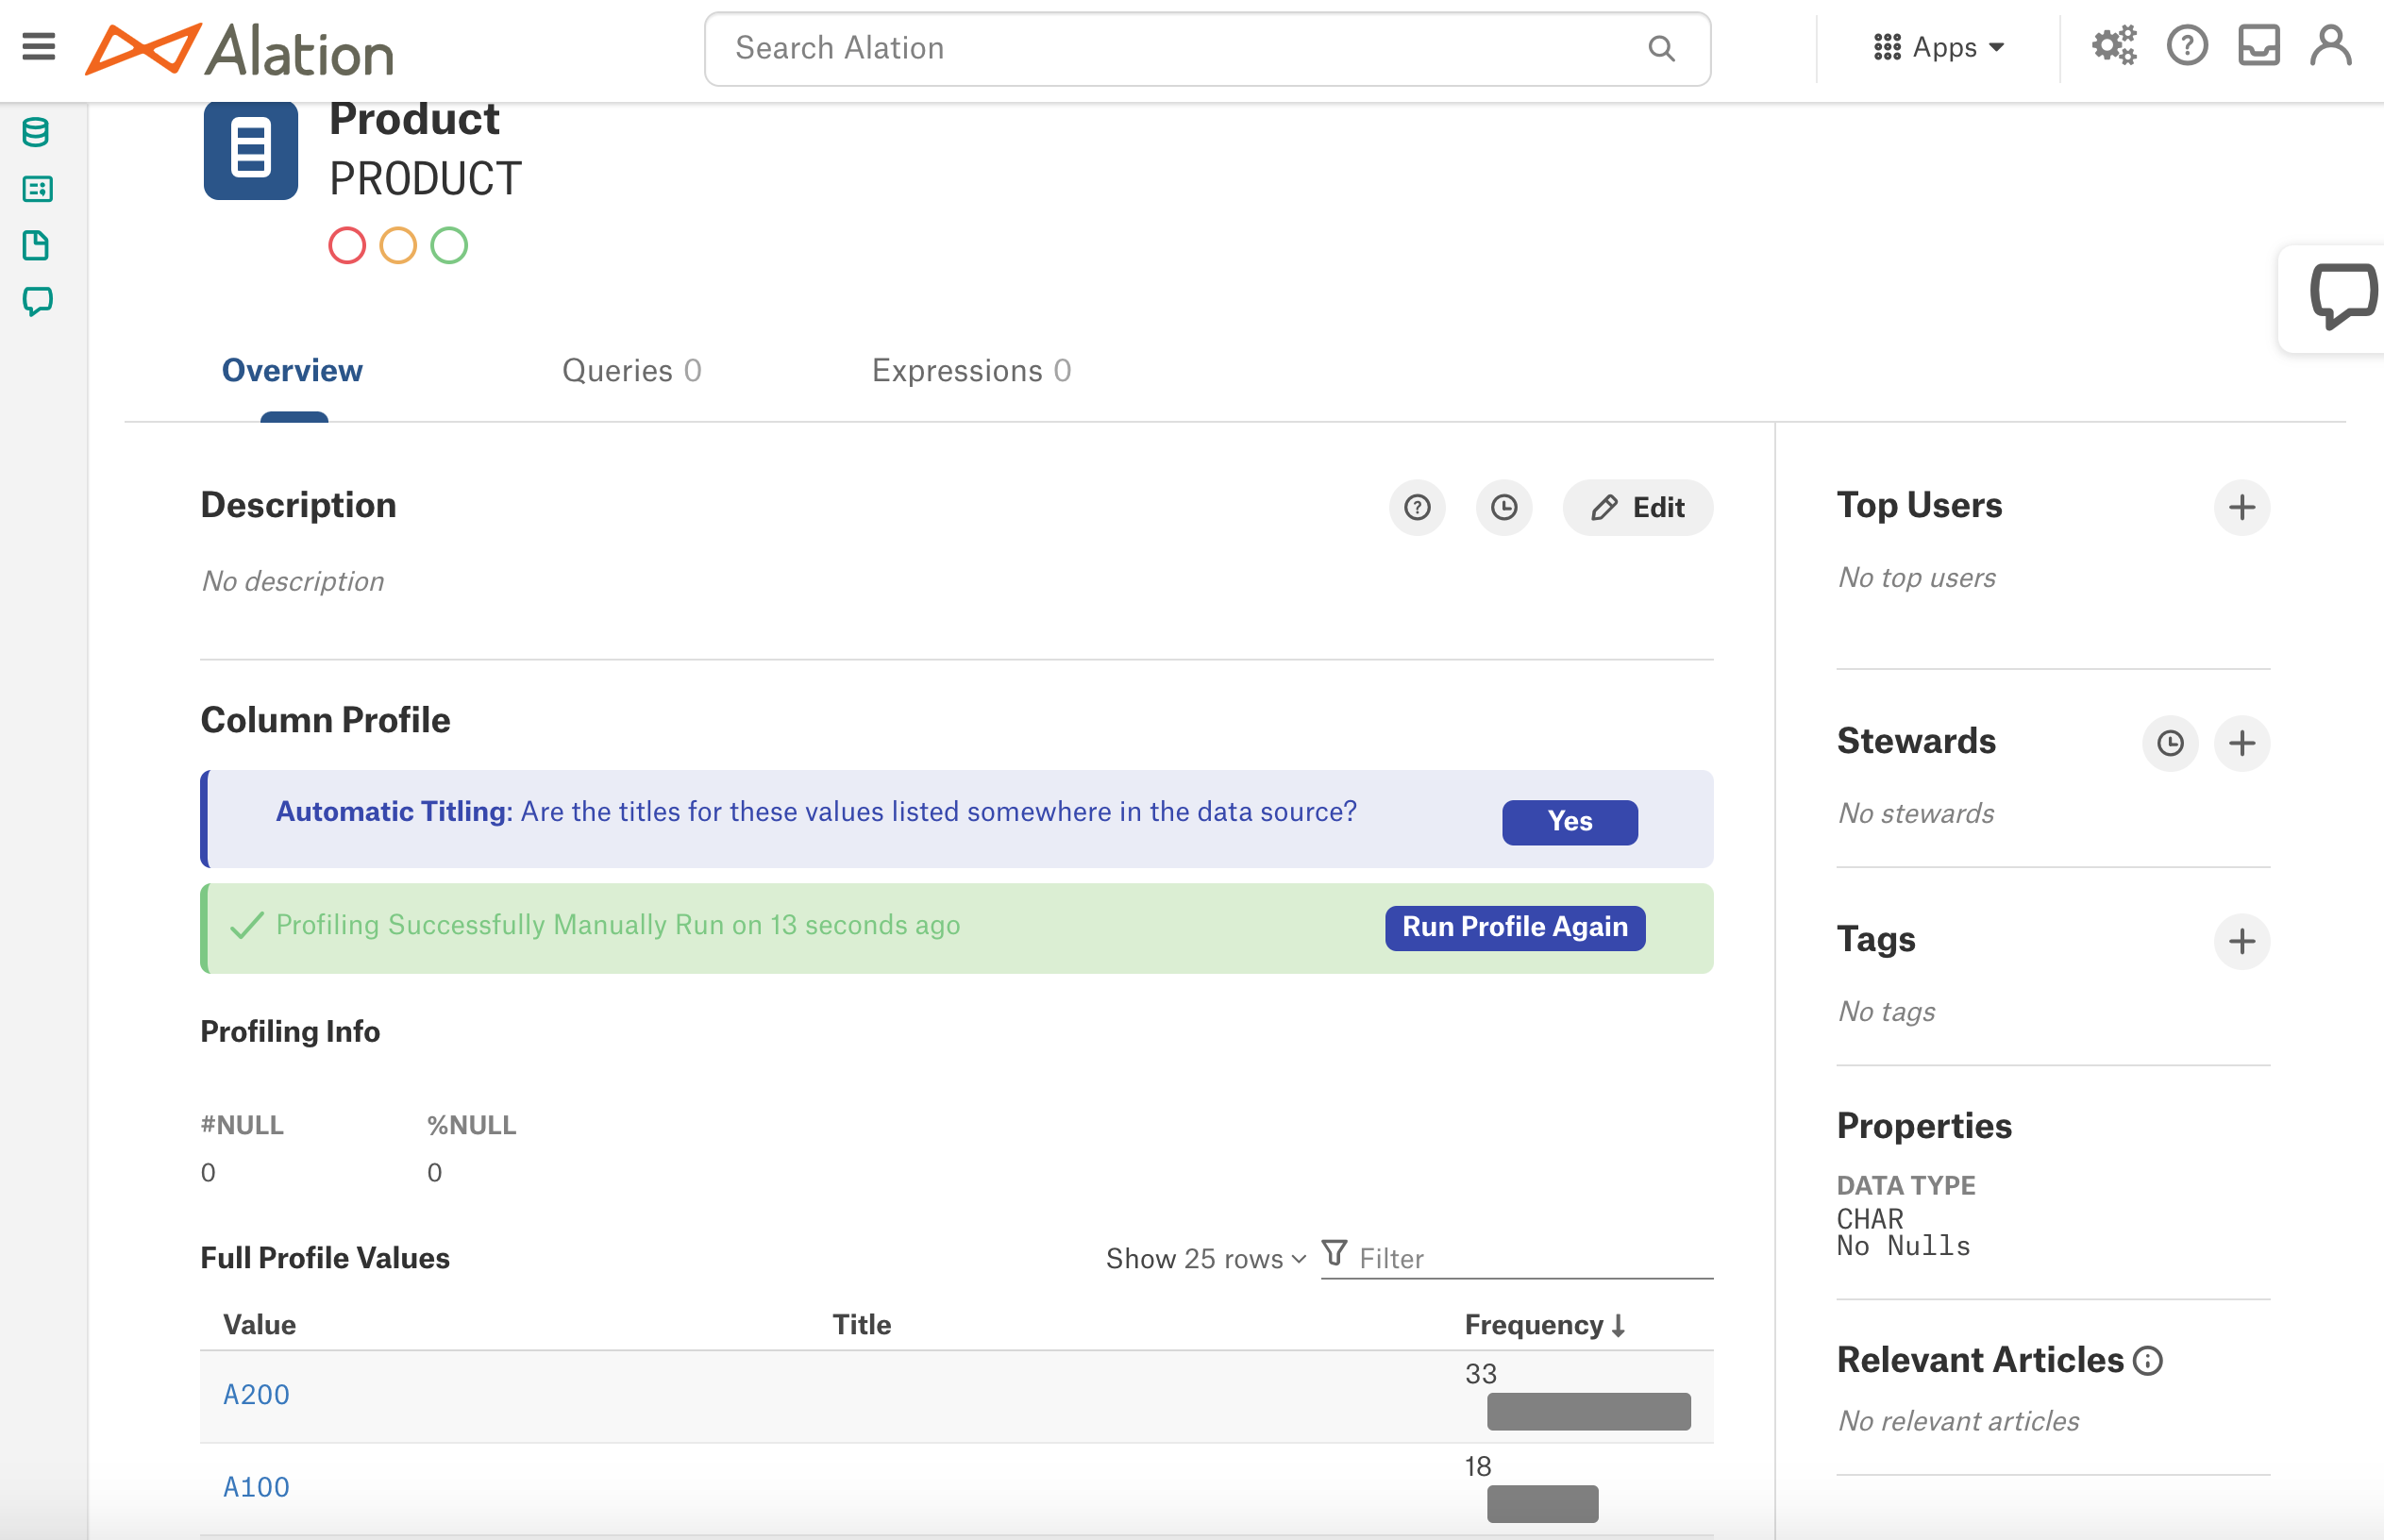This screenshot has height=1540, width=2384.
Task: Open the Show 25 rows dropdown
Action: [1205, 1259]
